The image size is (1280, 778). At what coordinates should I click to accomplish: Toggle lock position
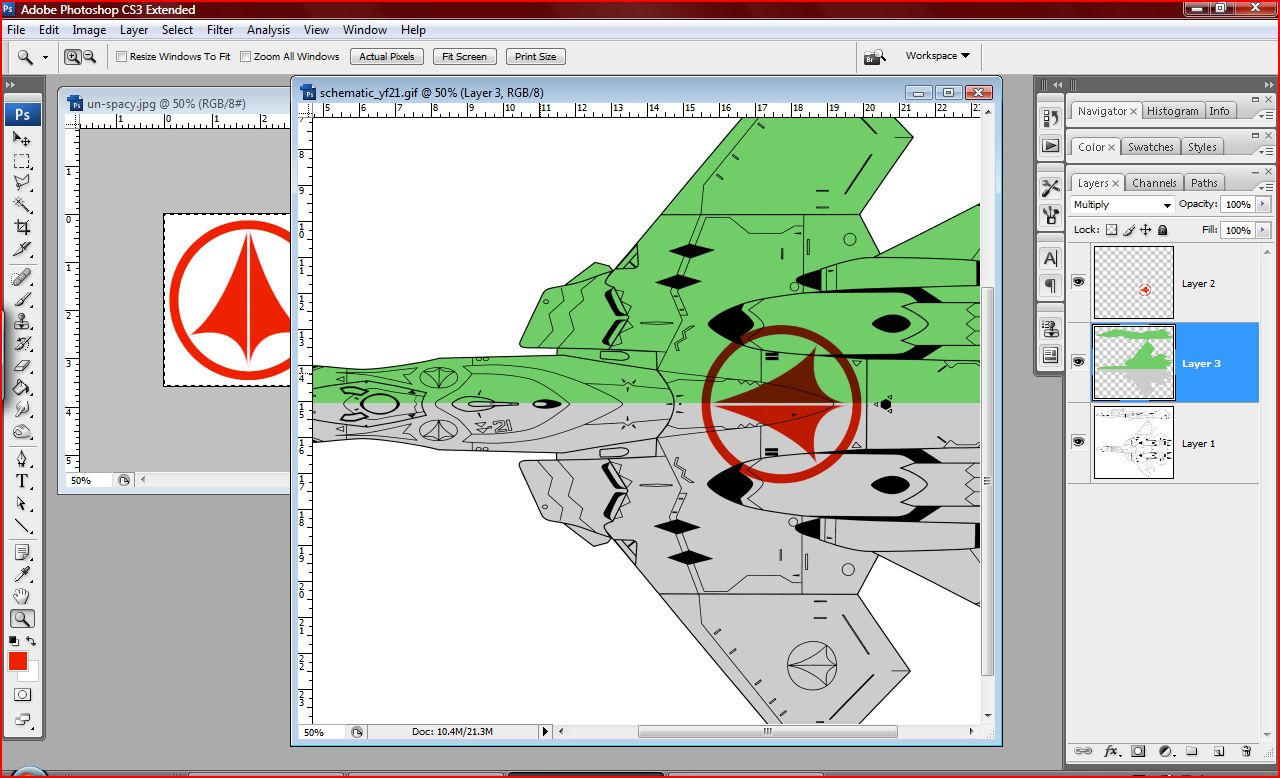coord(1145,230)
